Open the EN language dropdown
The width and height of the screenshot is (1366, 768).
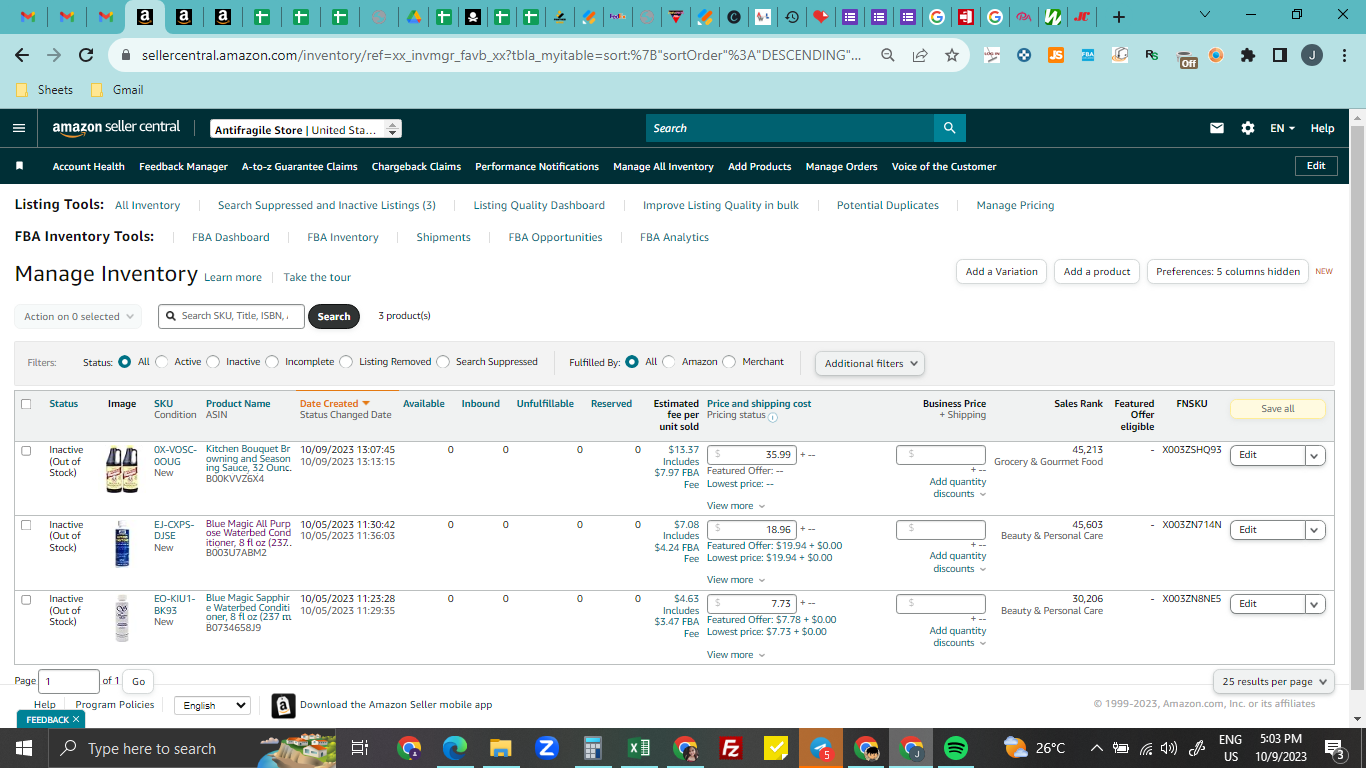tap(1282, 128)
